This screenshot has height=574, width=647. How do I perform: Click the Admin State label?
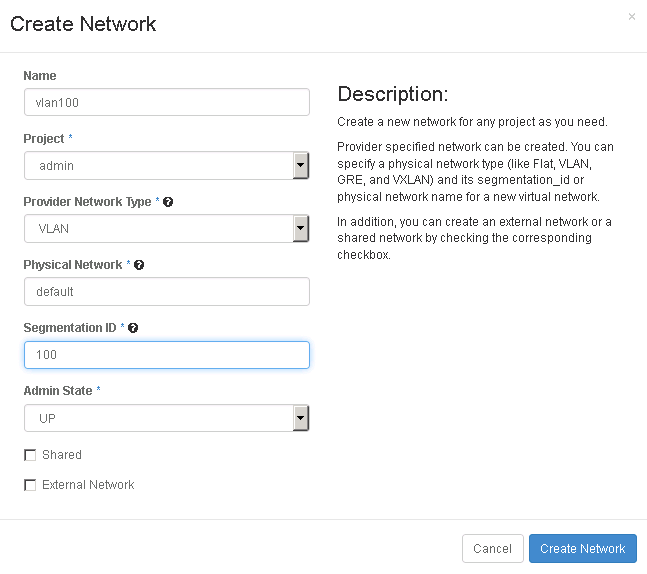[57, 391]
